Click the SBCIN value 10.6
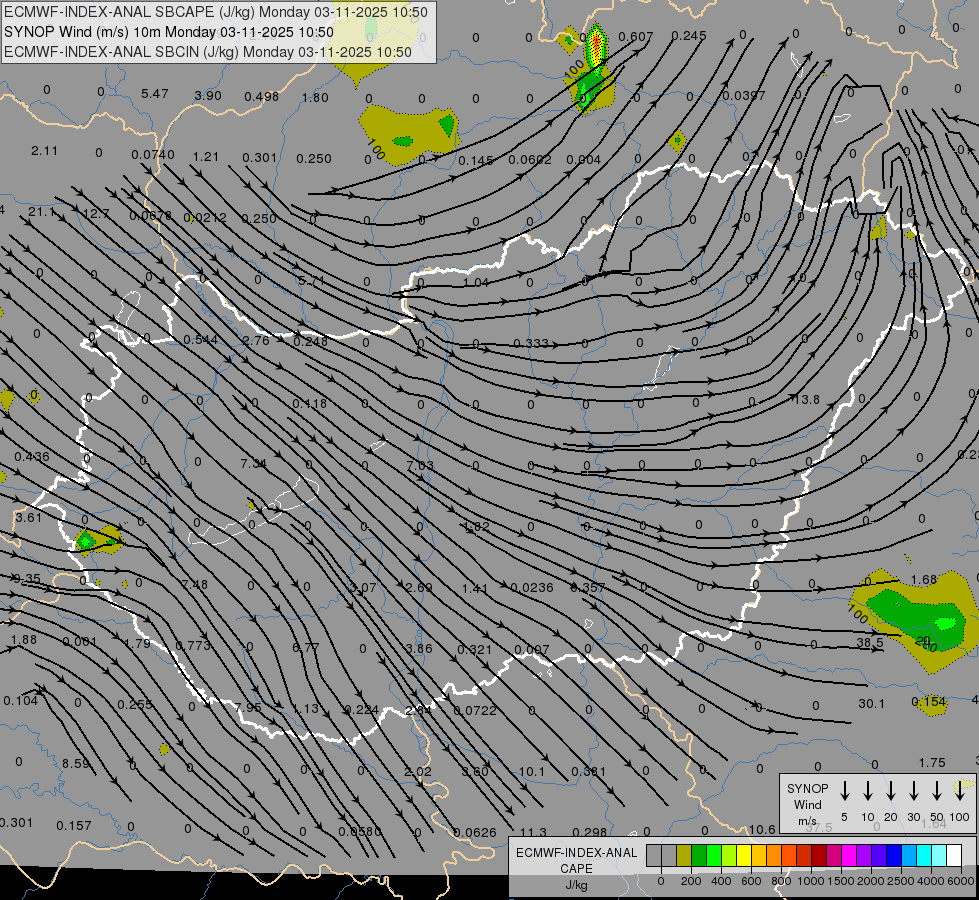 (x=762, y=829)
